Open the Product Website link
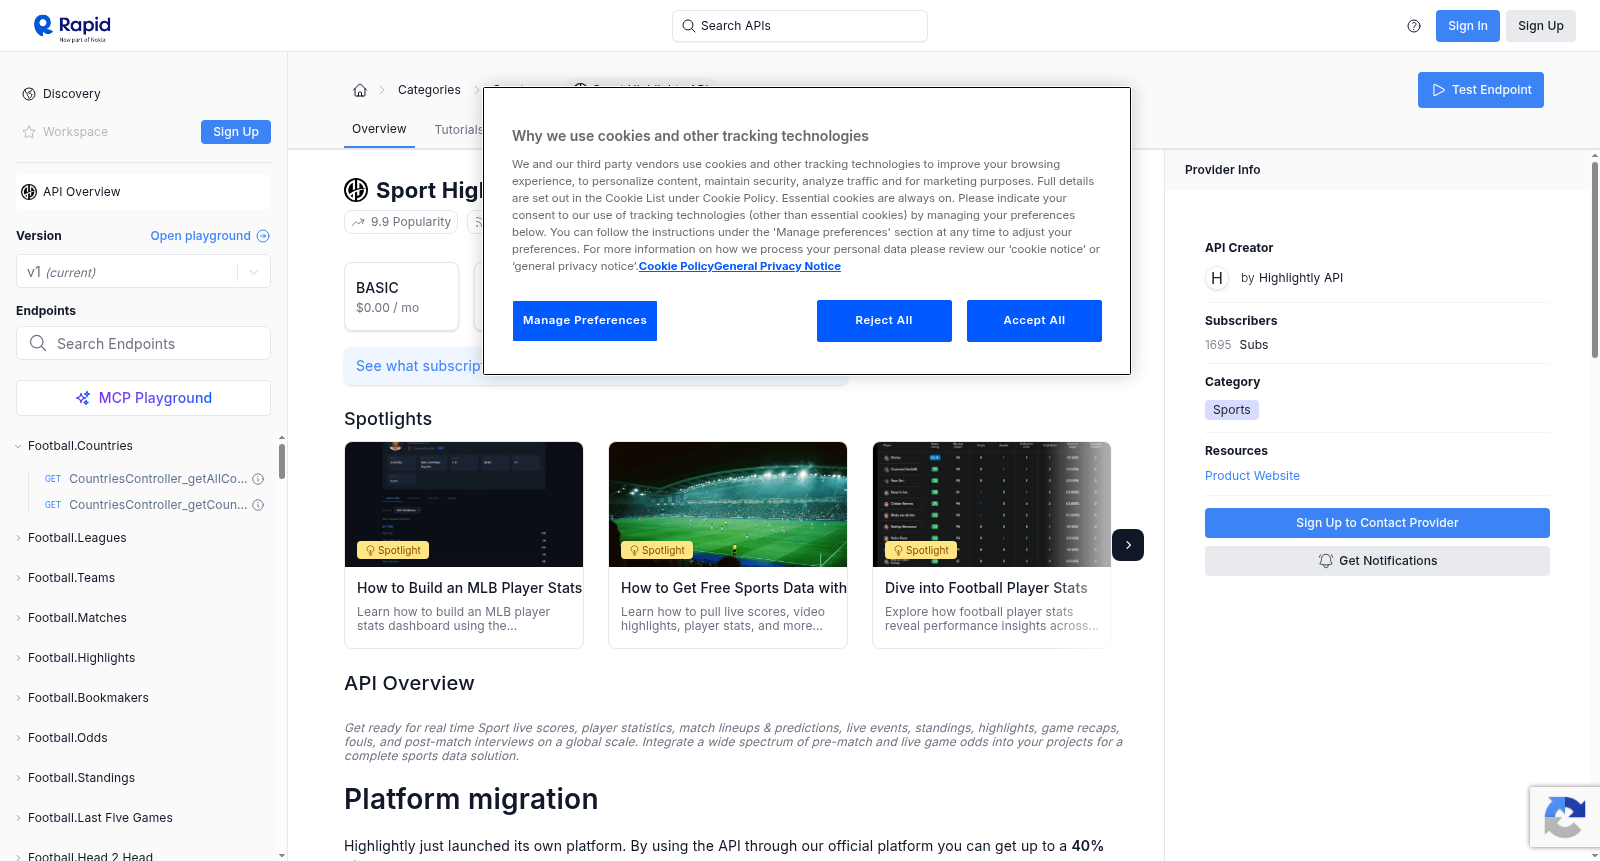This screenshot has width=1600, height=861. pyautogui.click(x=1252, y=476)
